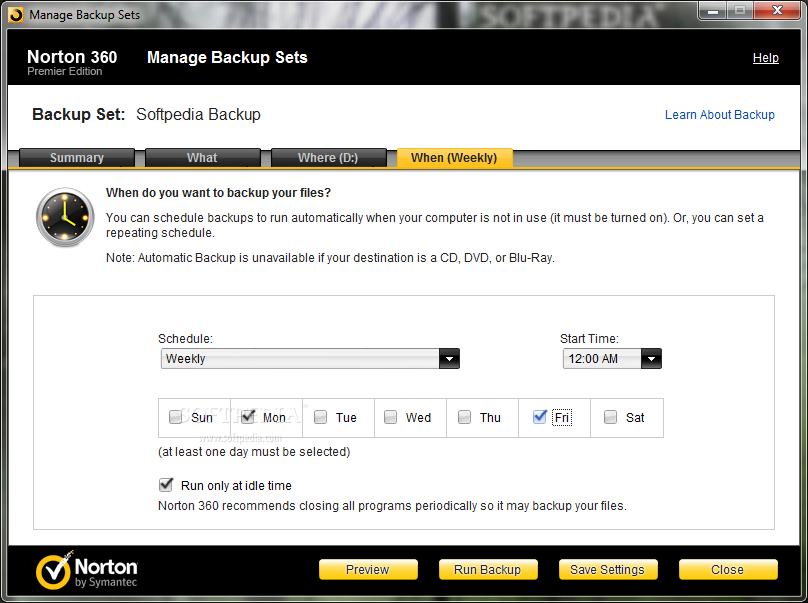This screenshot has height=603, width=808.
Task: Click the Norton 360 recommends closing programs text
Action: click(392, 506)
